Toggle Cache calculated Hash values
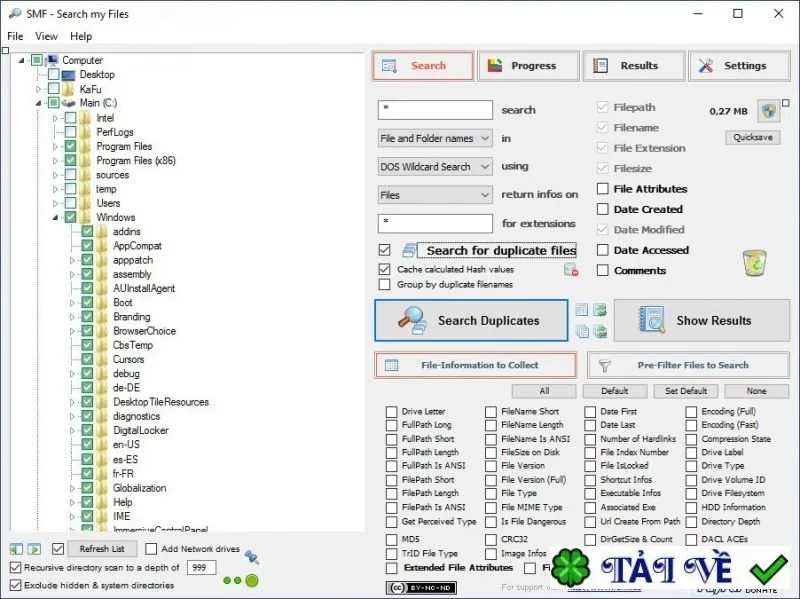 click(x=385, y=269)
